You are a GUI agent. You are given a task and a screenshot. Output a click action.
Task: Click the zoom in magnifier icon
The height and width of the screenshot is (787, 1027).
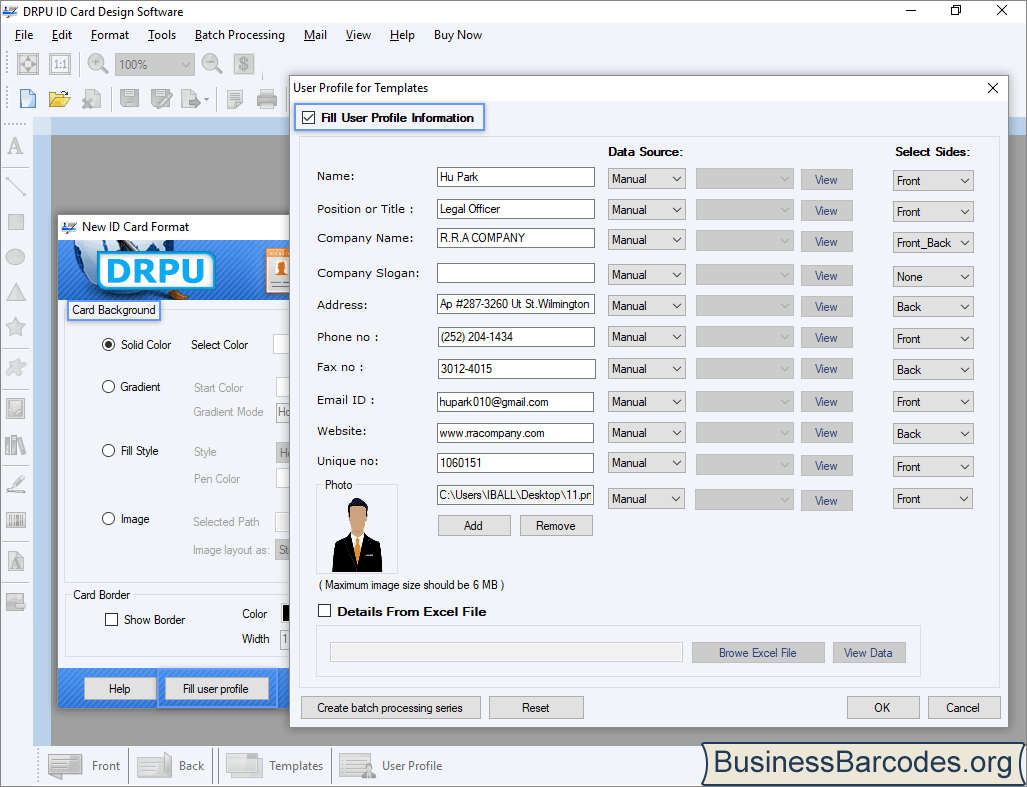[x=98, y=64]
